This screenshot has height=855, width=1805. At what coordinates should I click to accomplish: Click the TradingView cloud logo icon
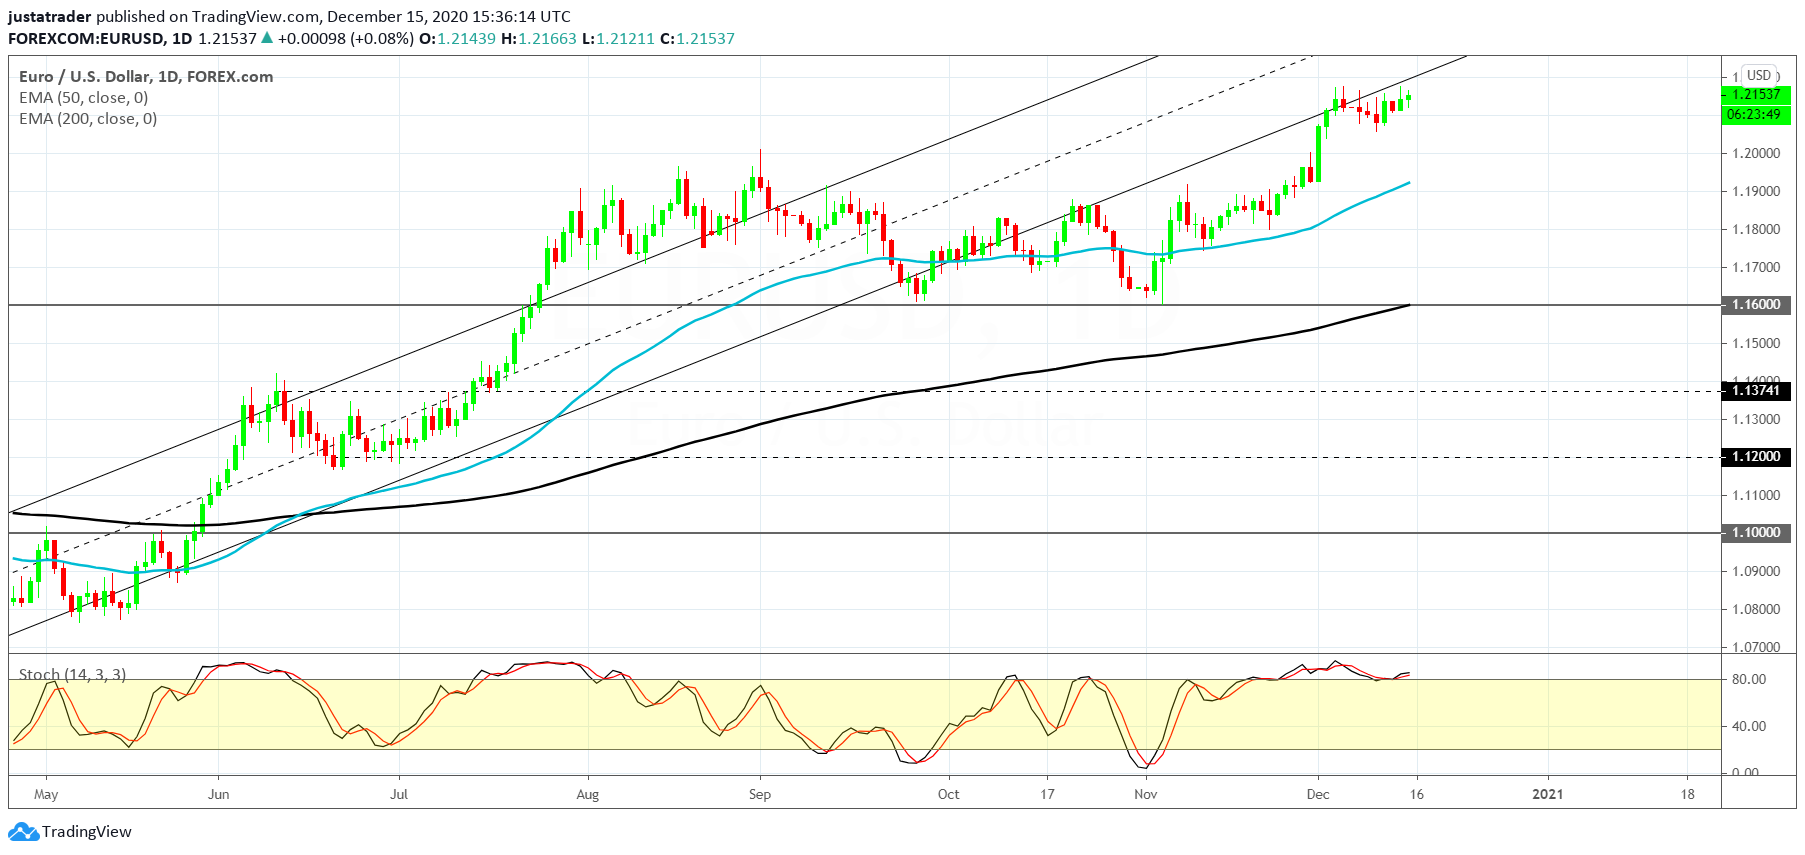[23, 832]
